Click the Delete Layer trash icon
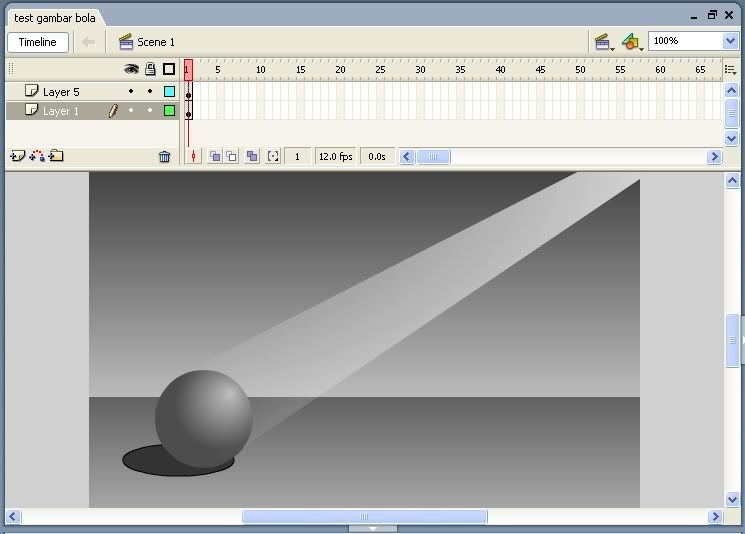 pos(164,156)
